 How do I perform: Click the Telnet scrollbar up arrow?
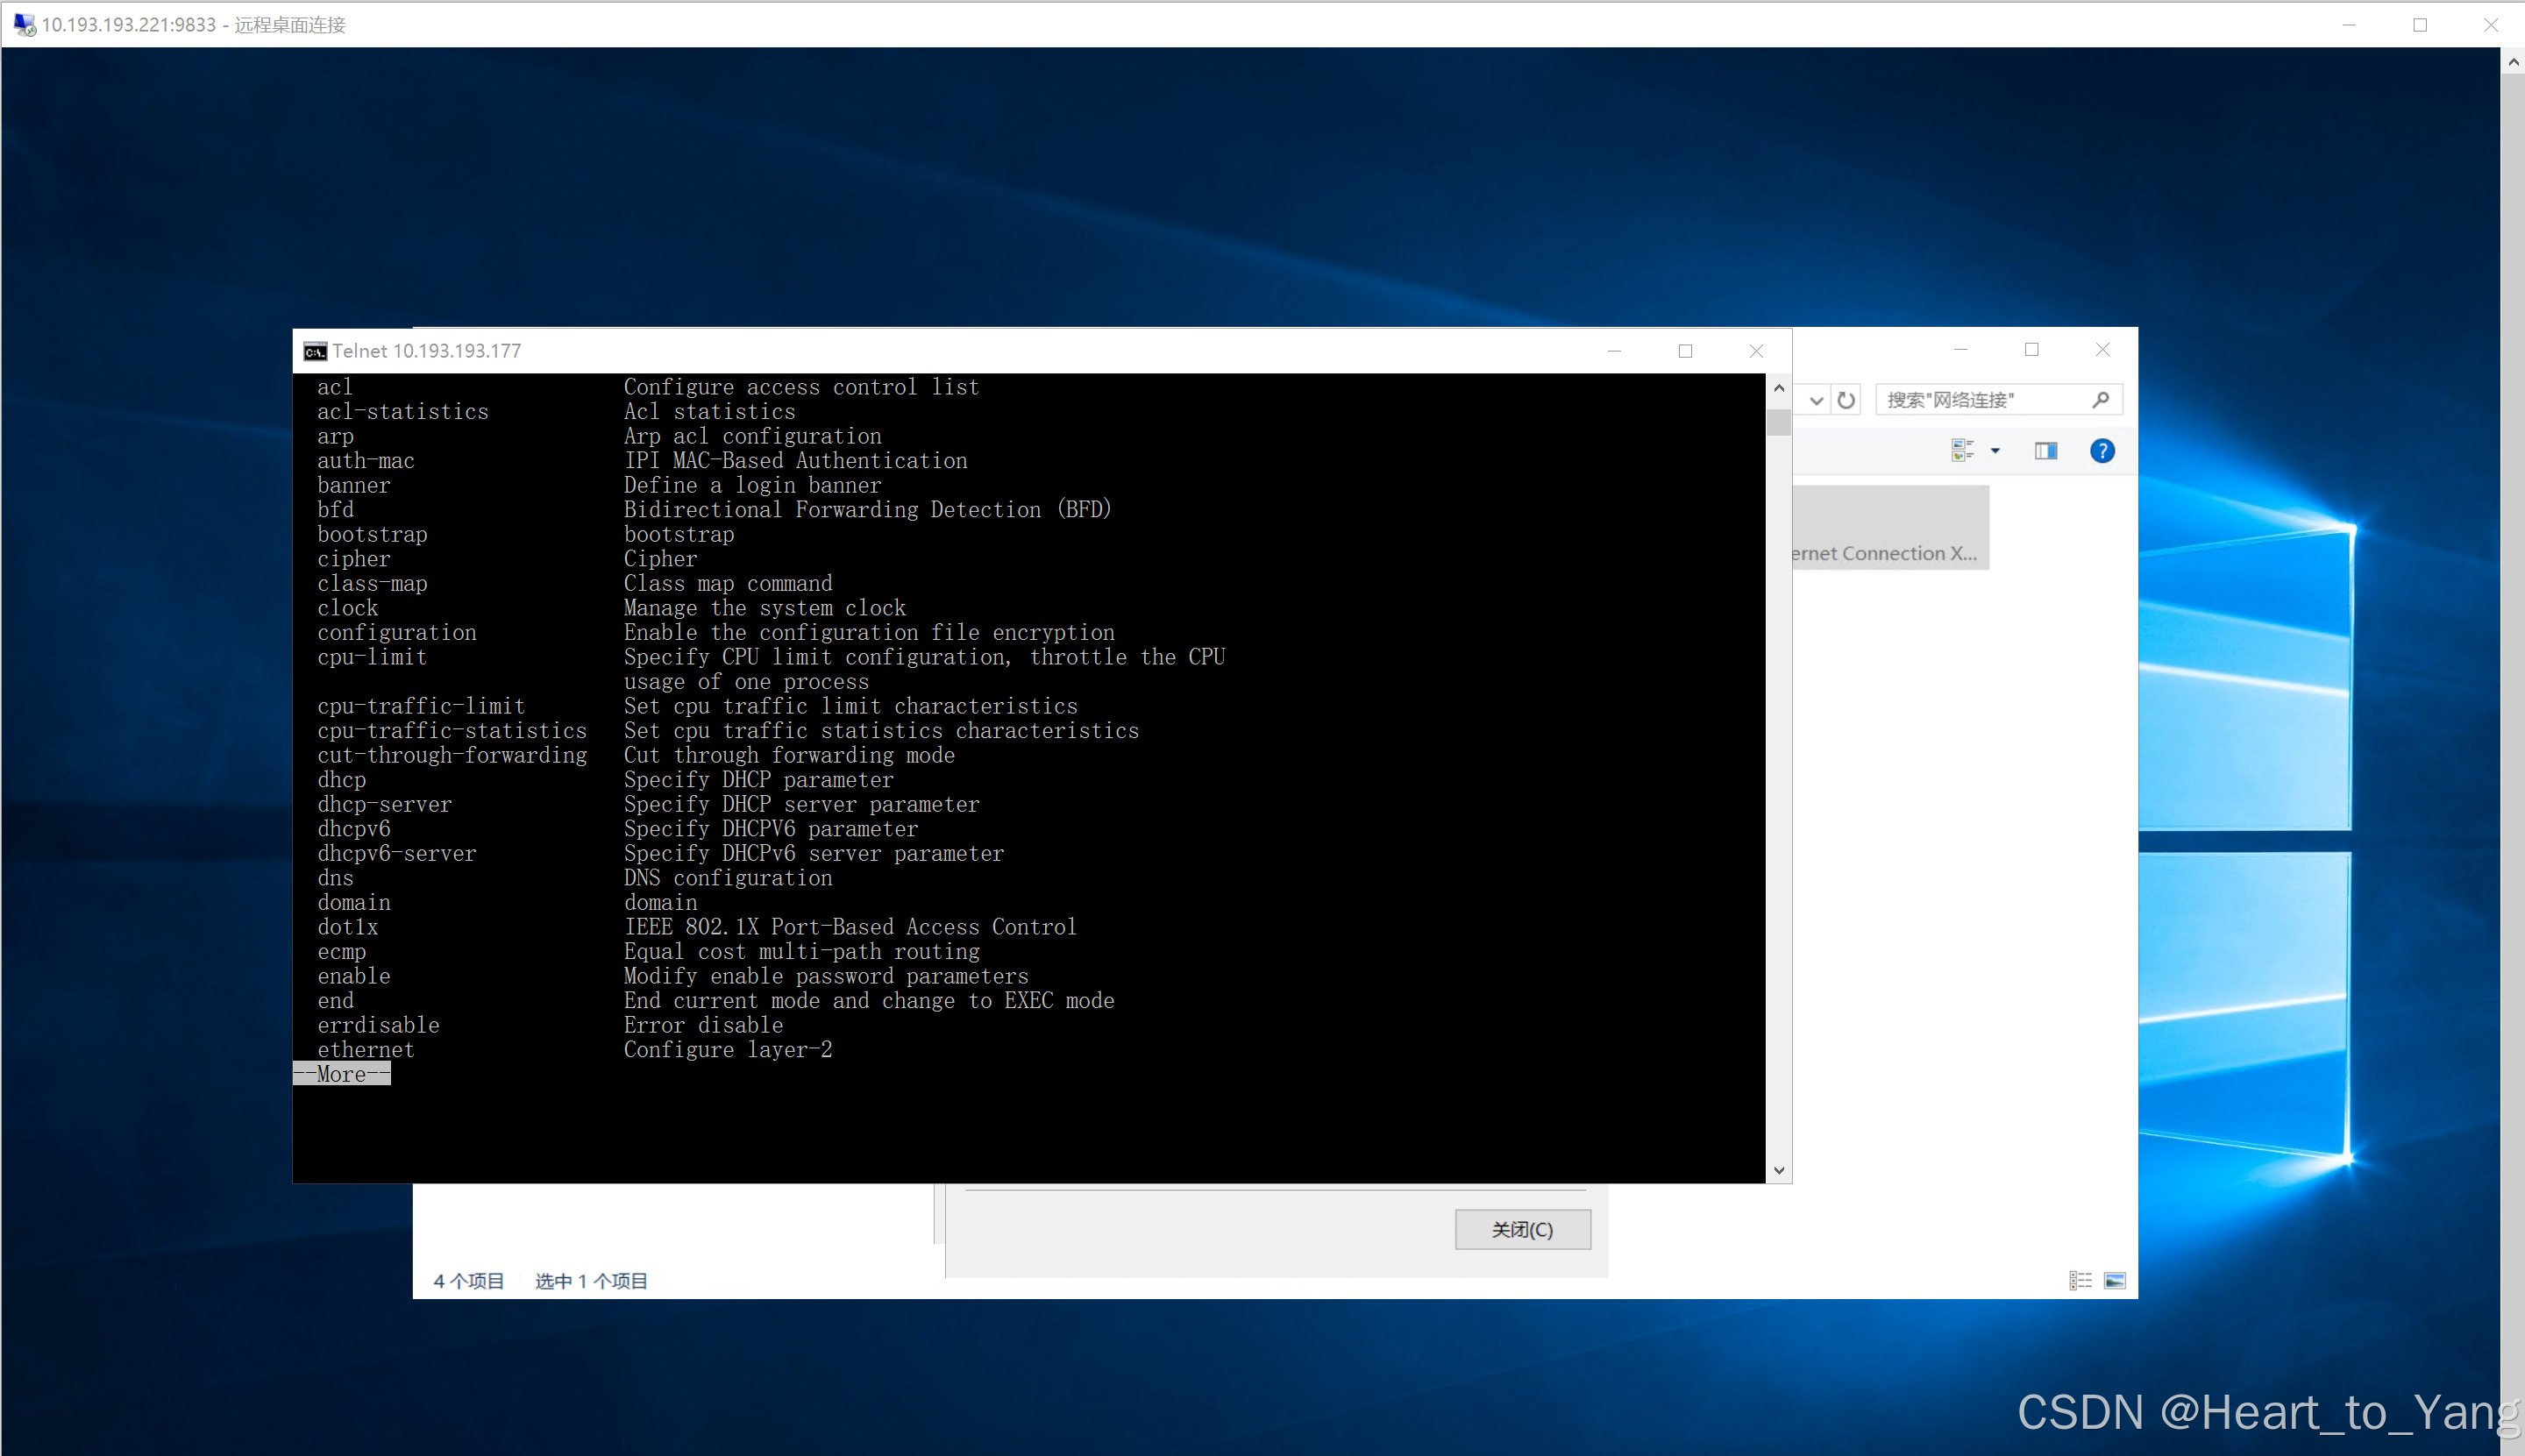point(1778,388)
